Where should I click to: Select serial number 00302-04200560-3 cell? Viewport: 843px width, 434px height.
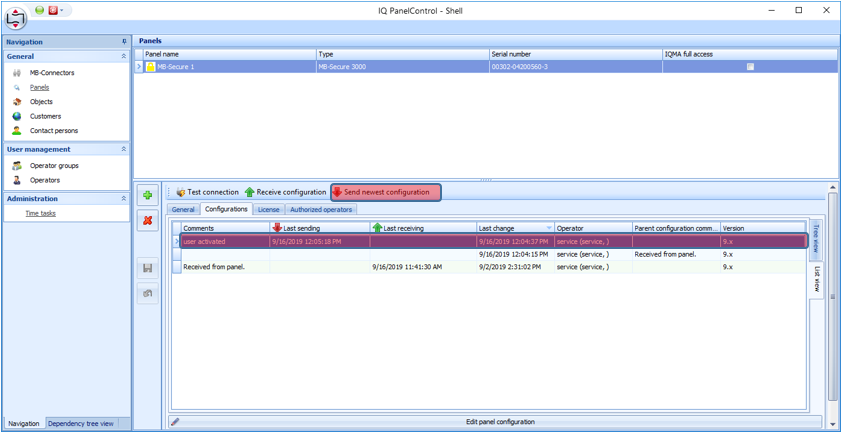576,67
